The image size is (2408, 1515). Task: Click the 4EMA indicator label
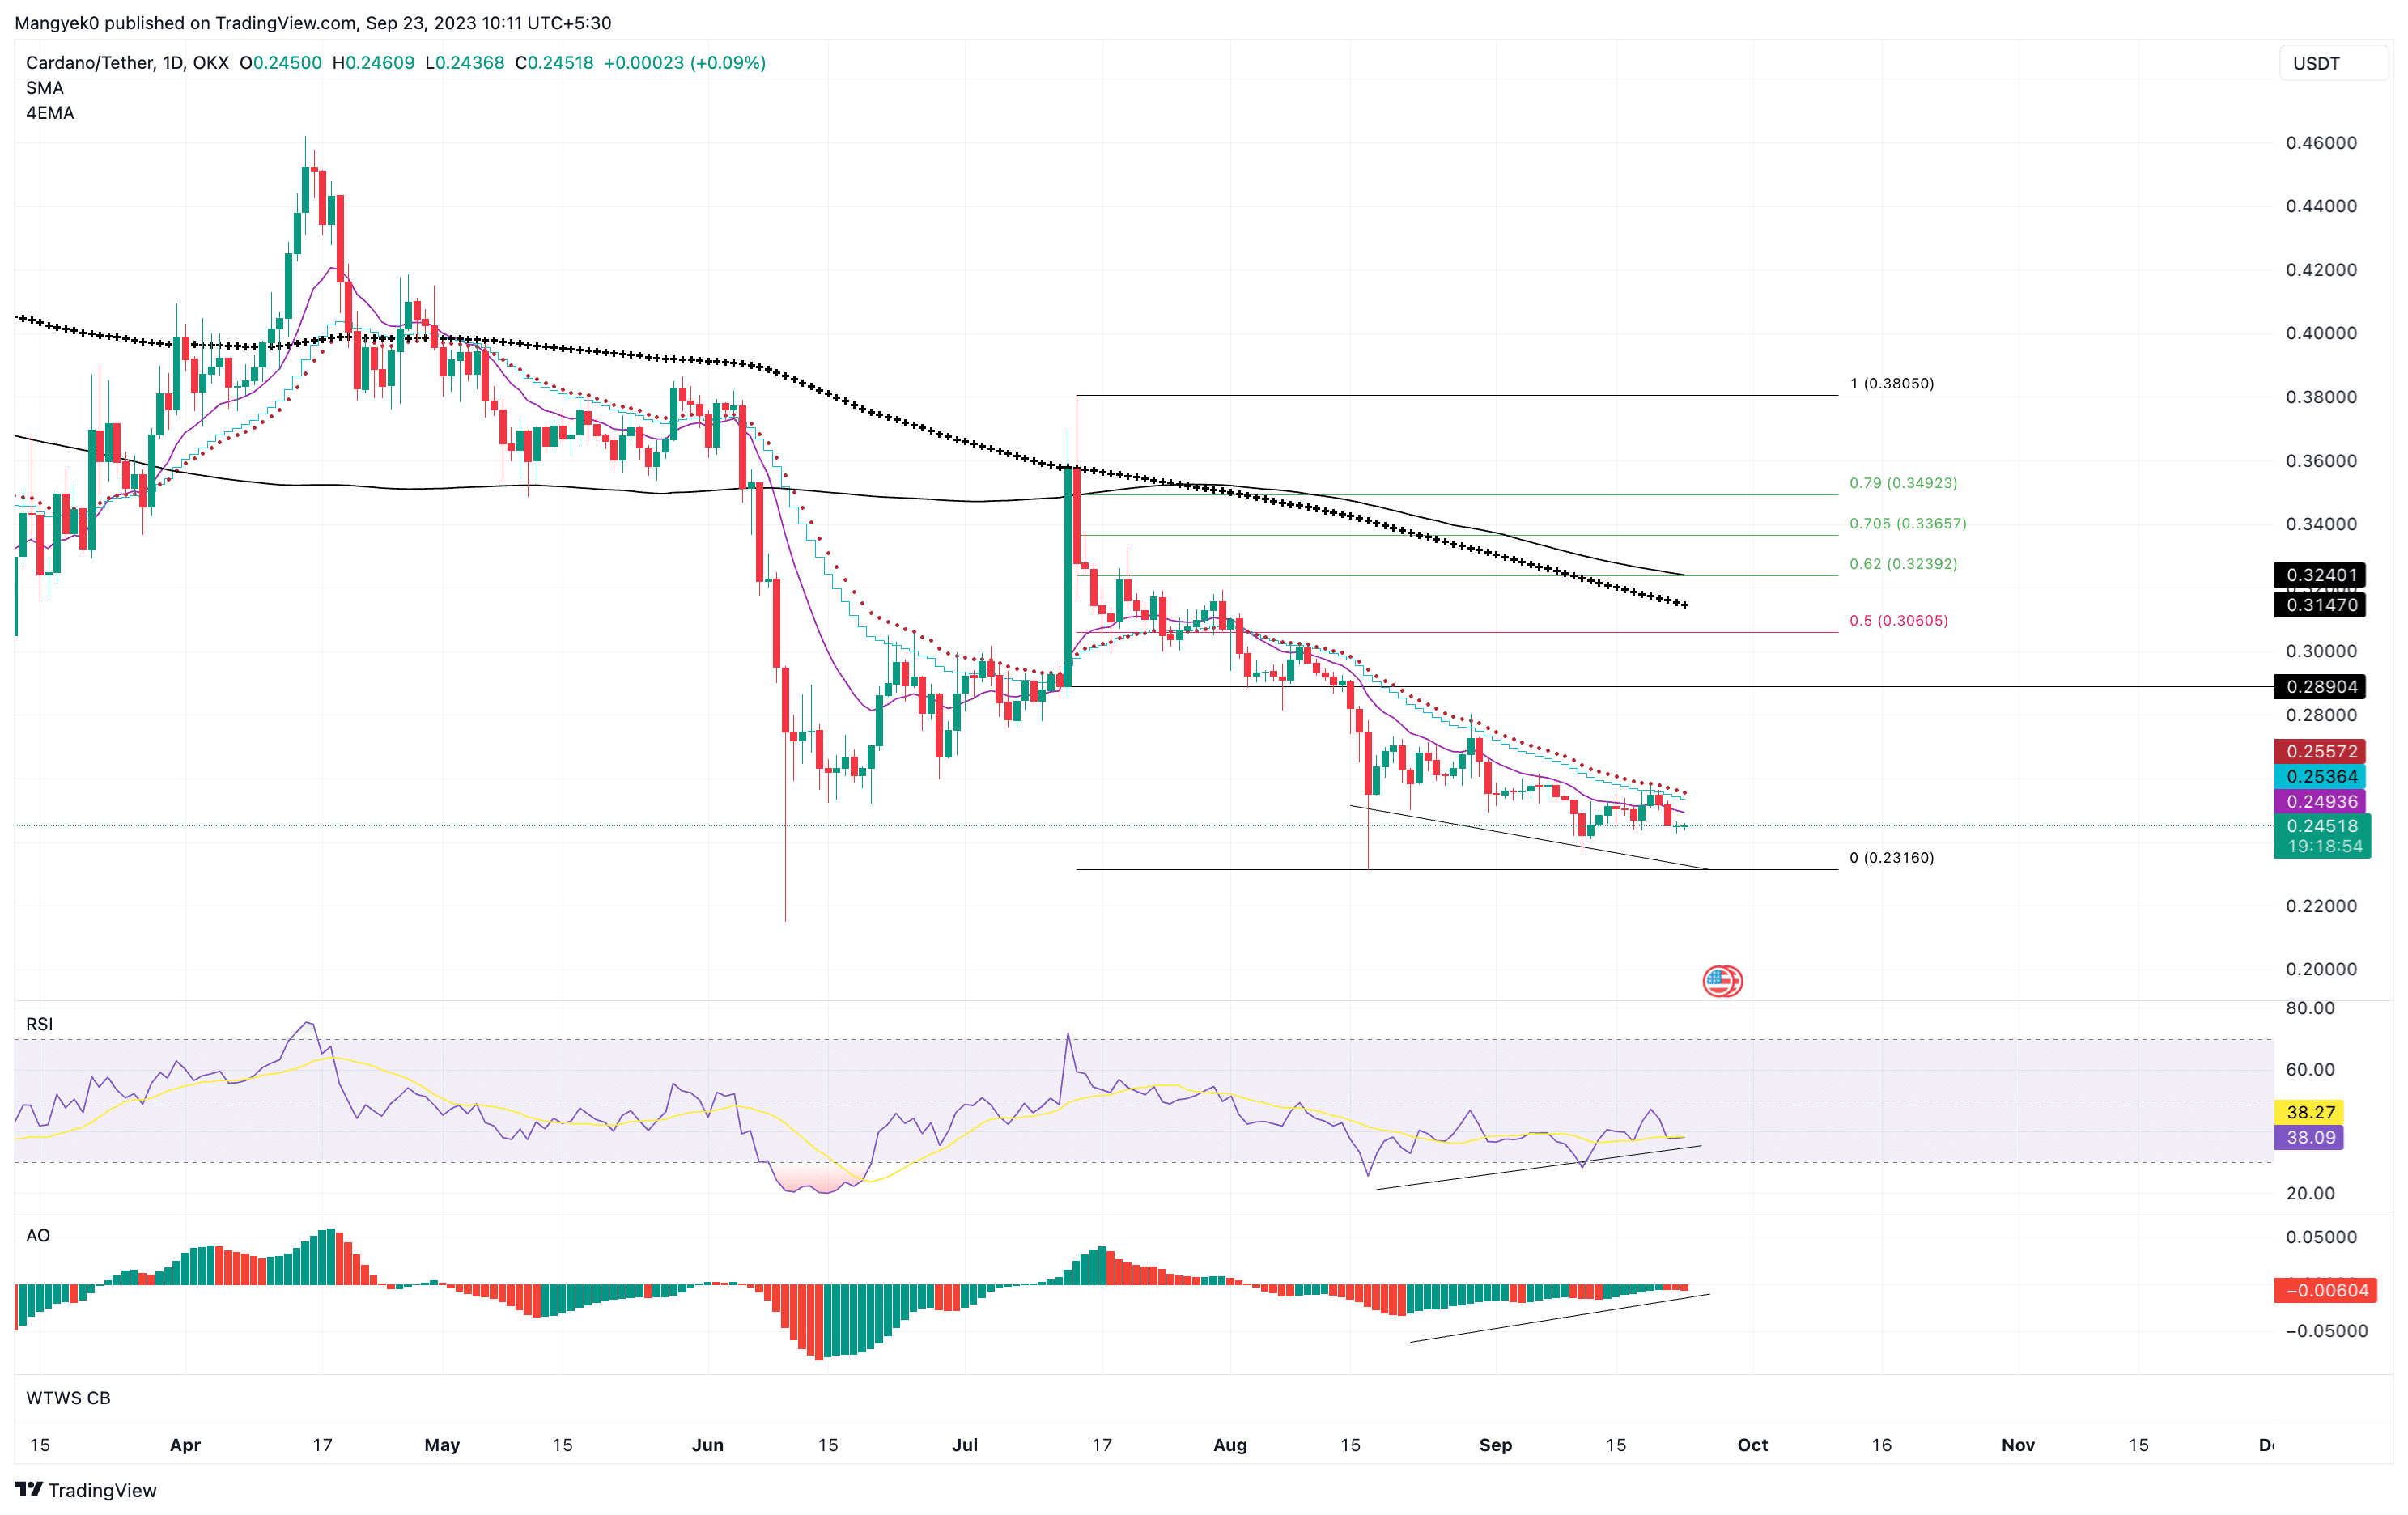click(50, 113)
